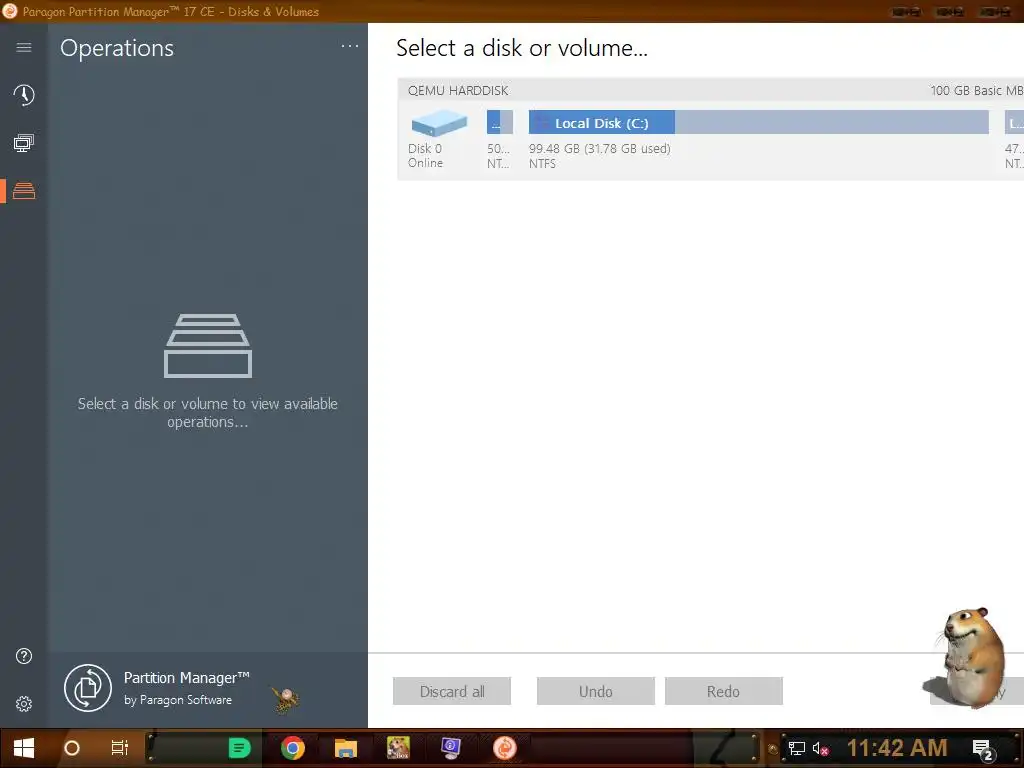Open the help question-mark icon
Image resolution: width=1024 pixels, height=768 pixels.
(x=24, y=656)
